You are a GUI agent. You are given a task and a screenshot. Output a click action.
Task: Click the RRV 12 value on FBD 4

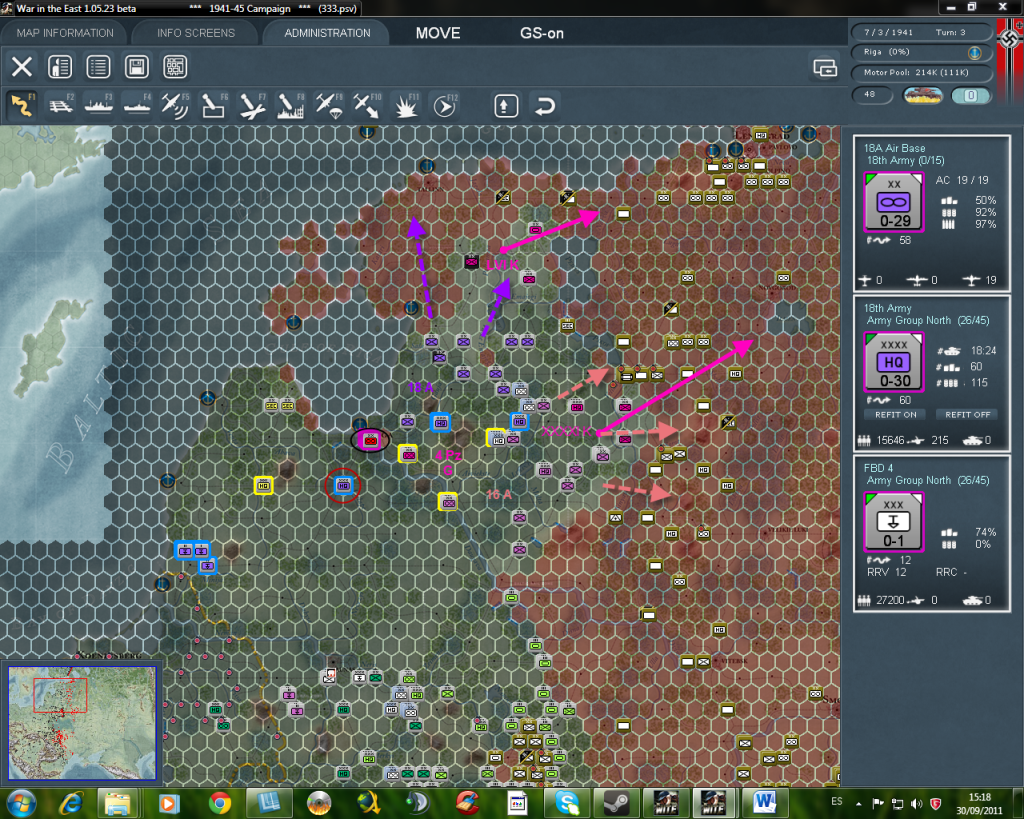[886, 572]
